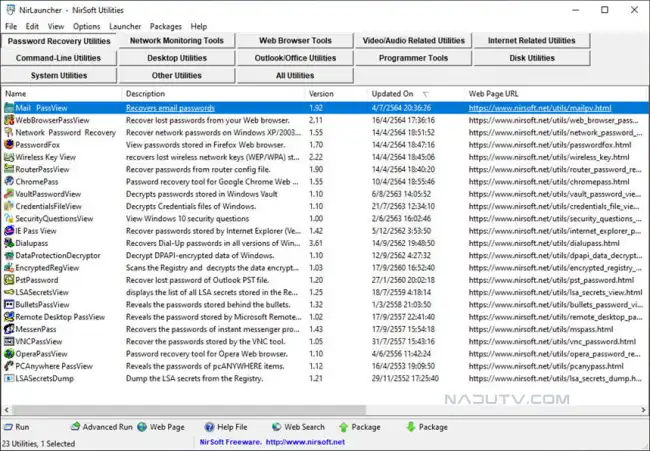Click the up-arrow Package button
This screenshot has width=650, height=451.
click(359, 427)
